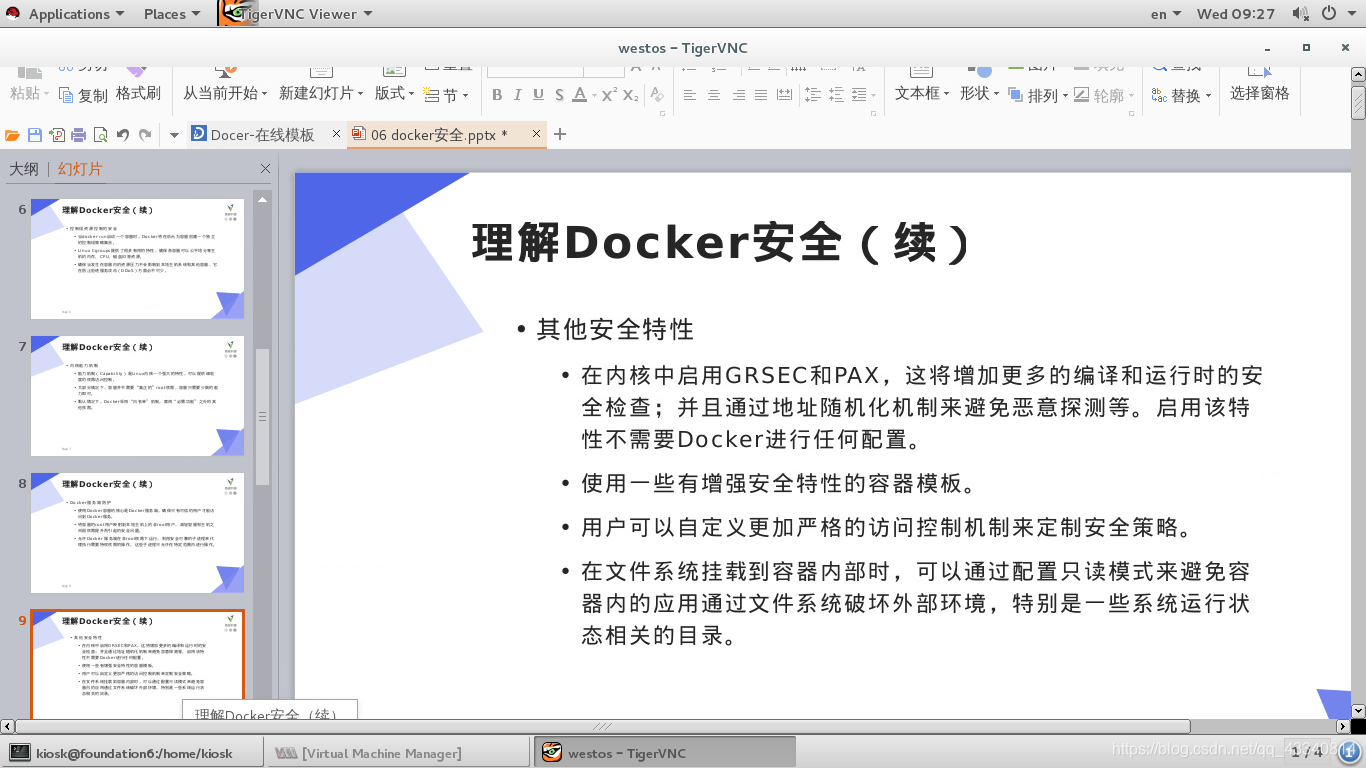The height and width of the screenshot is (768, 1366).
Task: Click the printer icon in quick toolbar
Action: (x=78, y=135)
